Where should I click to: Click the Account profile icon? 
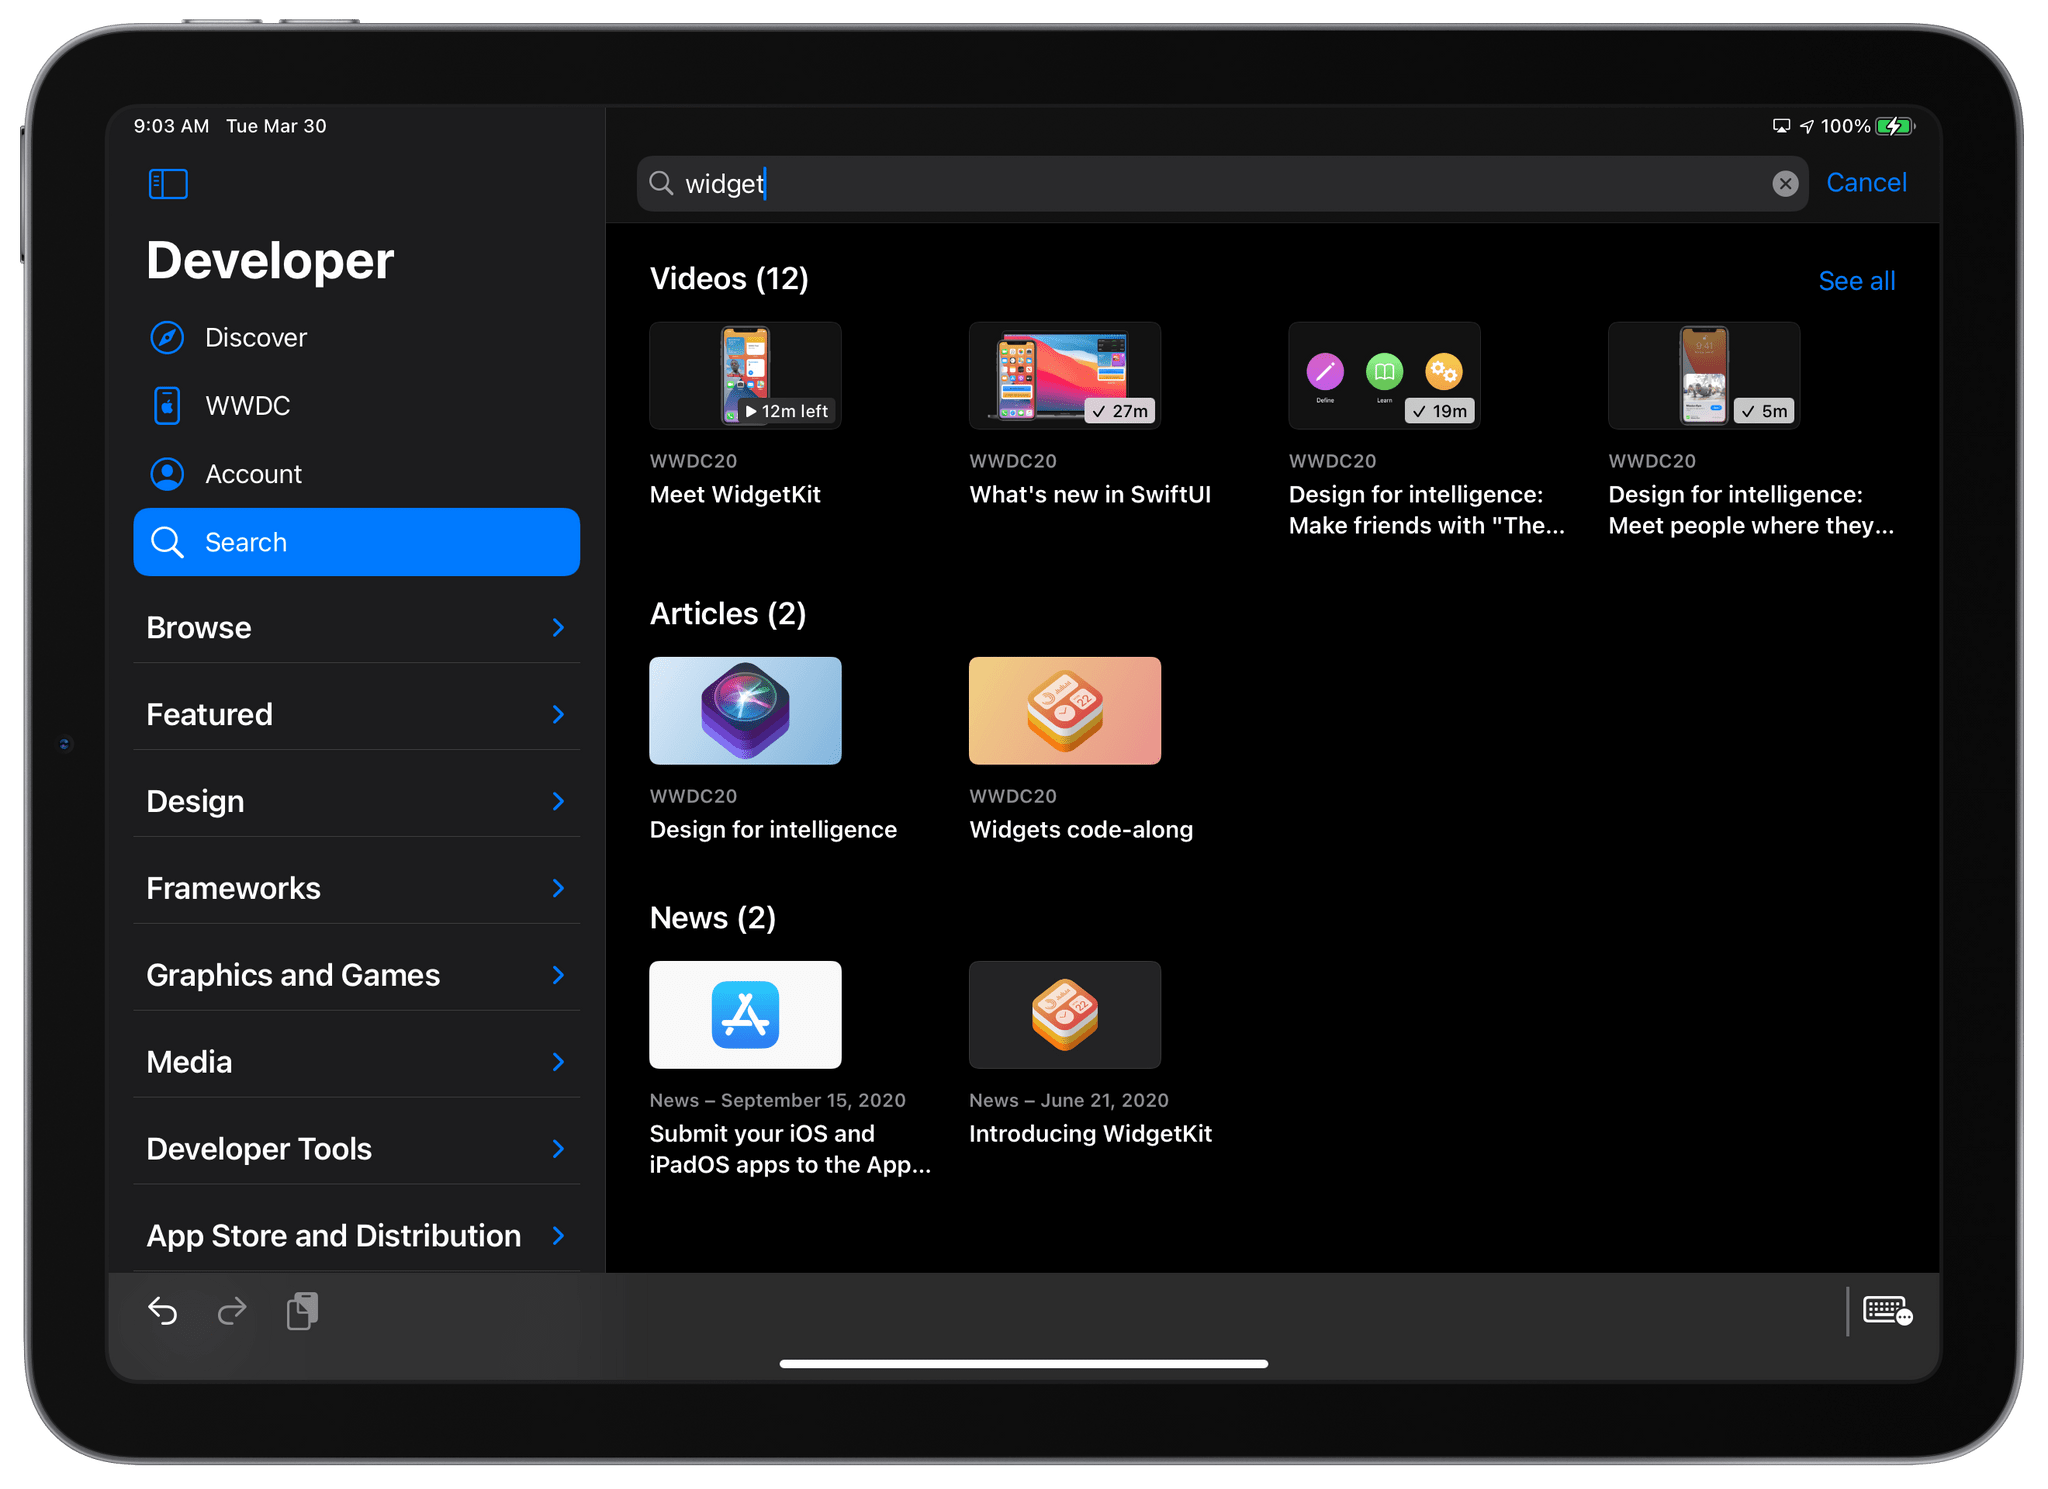coord(167,472)
